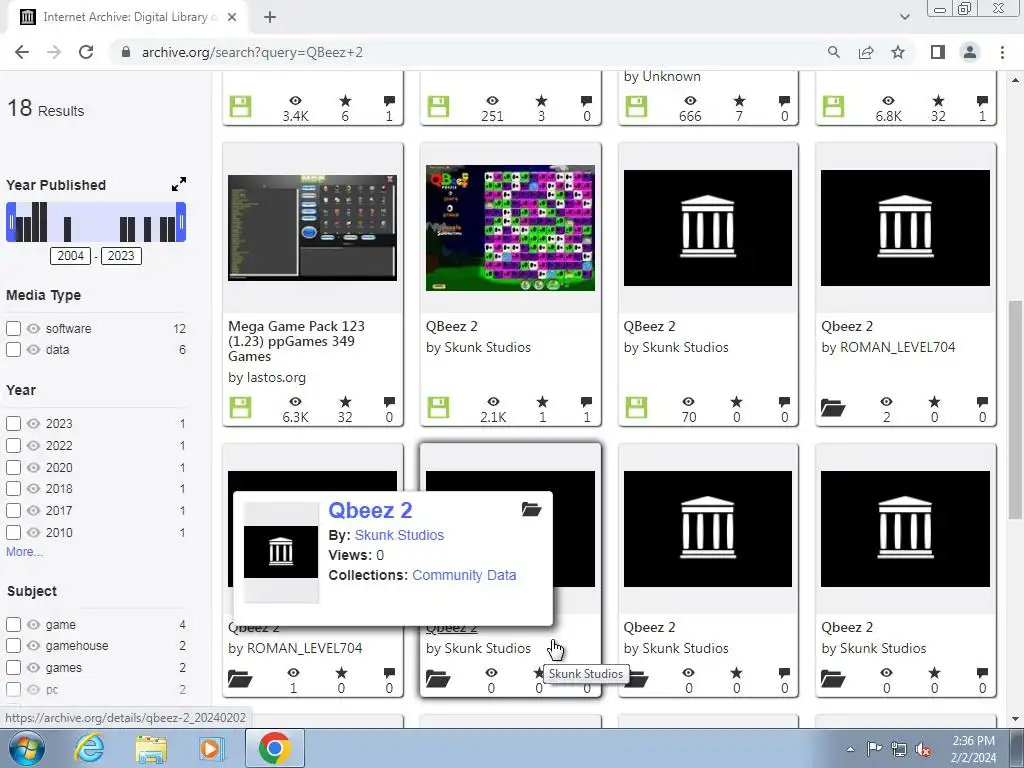Toggle eye icon for 2017 year
Image resolution: width=1024 pixels, height=768 pixels.
(33, 511)
